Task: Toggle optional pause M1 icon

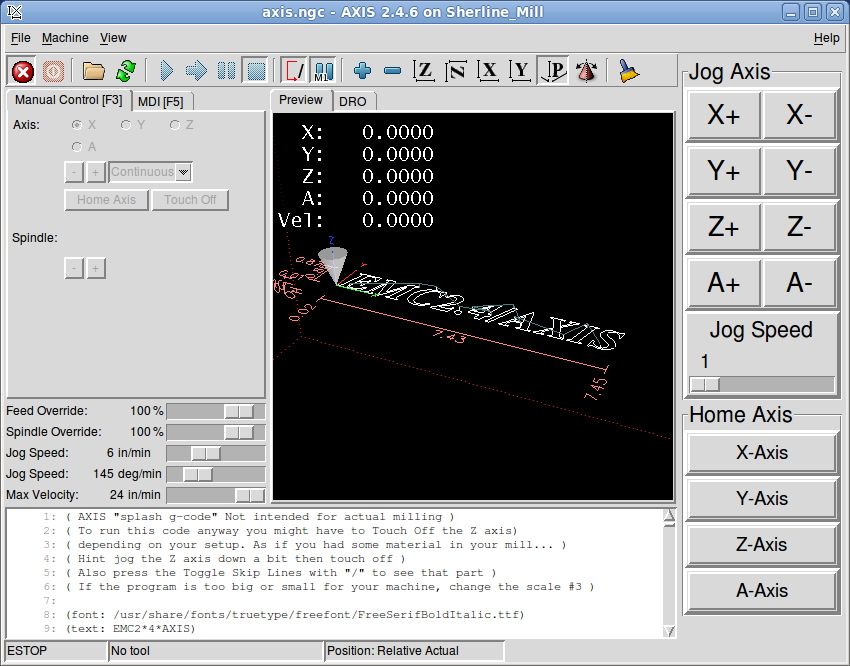Action: pyautogui.click(x=324, y=71)
